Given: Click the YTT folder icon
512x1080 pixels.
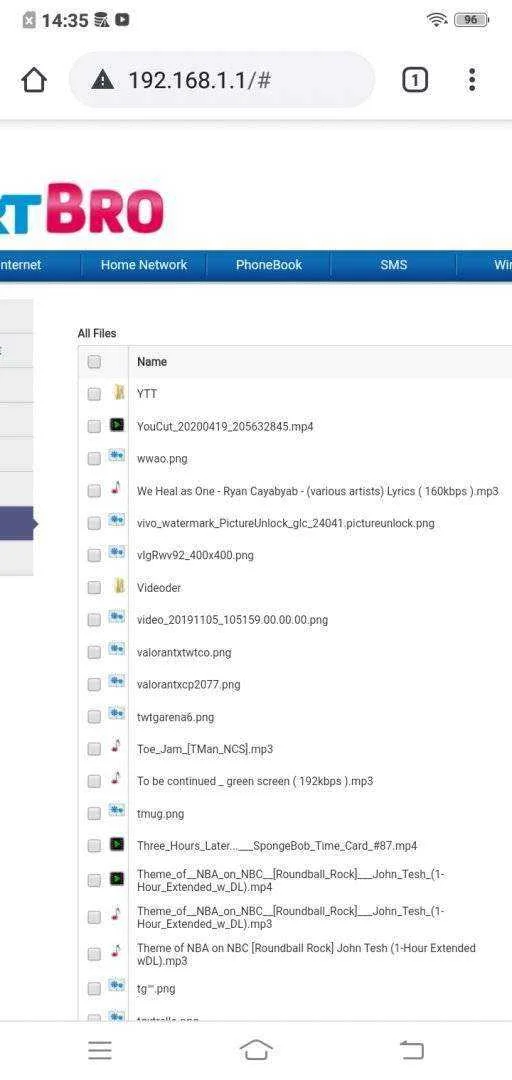Looking at the screenshot, I should (x=118, y=393).
